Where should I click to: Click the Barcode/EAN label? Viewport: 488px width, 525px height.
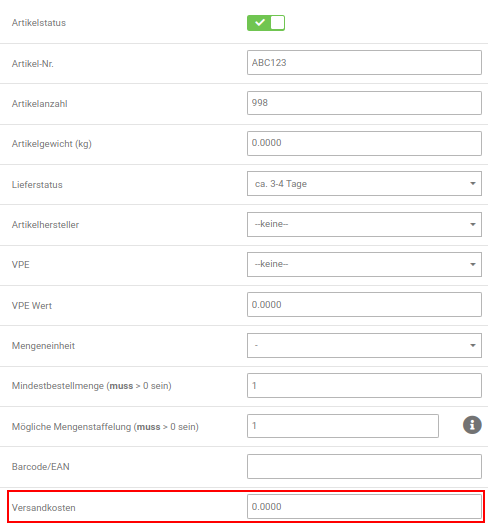pyautogui.click(x=41, y=467)
